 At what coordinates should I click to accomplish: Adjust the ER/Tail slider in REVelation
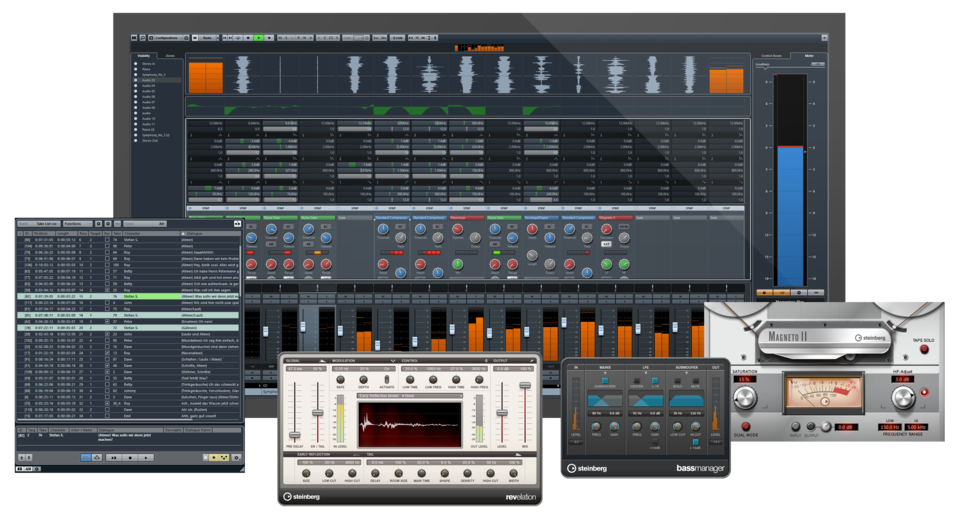click(318, 412)
